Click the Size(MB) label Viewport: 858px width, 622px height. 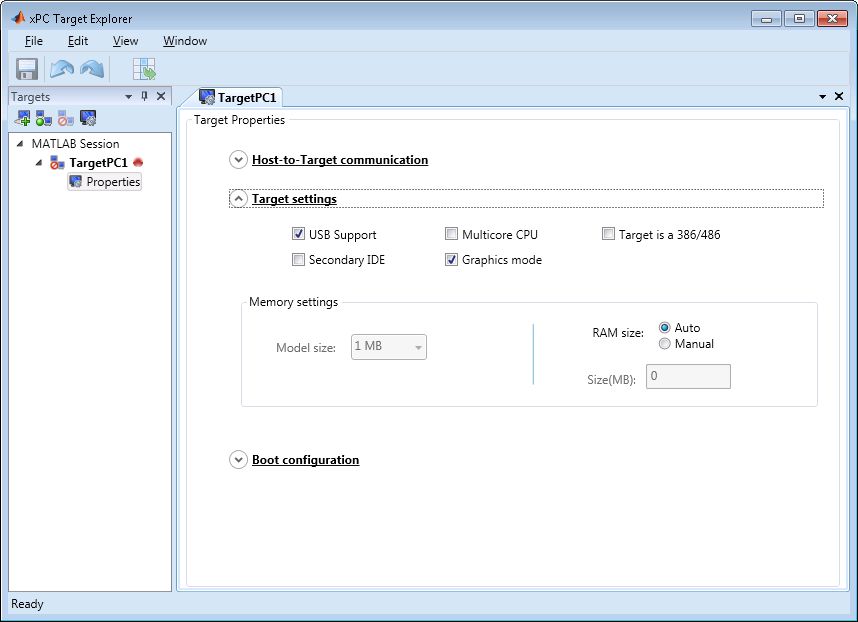[x=611, y=379]
